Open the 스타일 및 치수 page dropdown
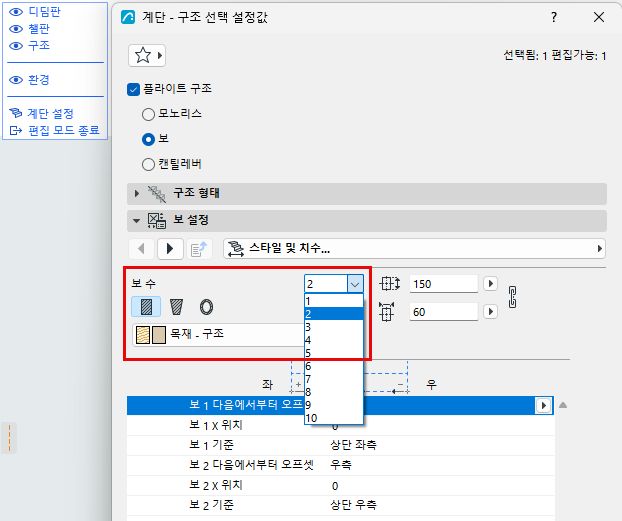This screenshot has width=622, height=521. coord(415,249)
